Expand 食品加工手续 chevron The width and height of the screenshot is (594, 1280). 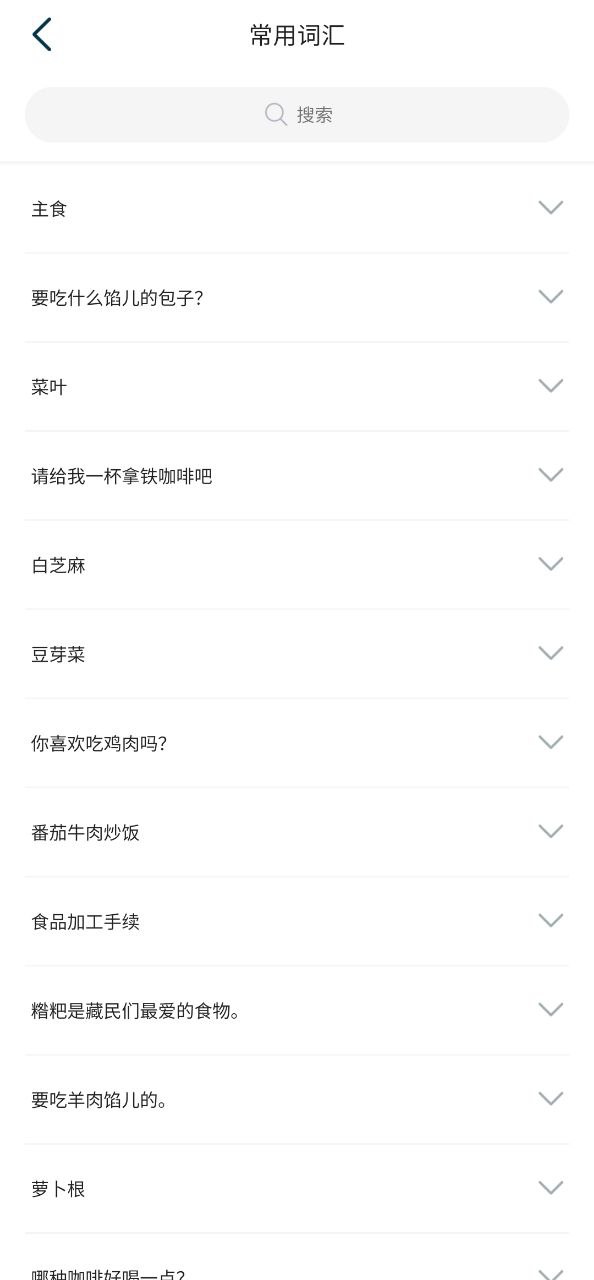coord(551,920)
